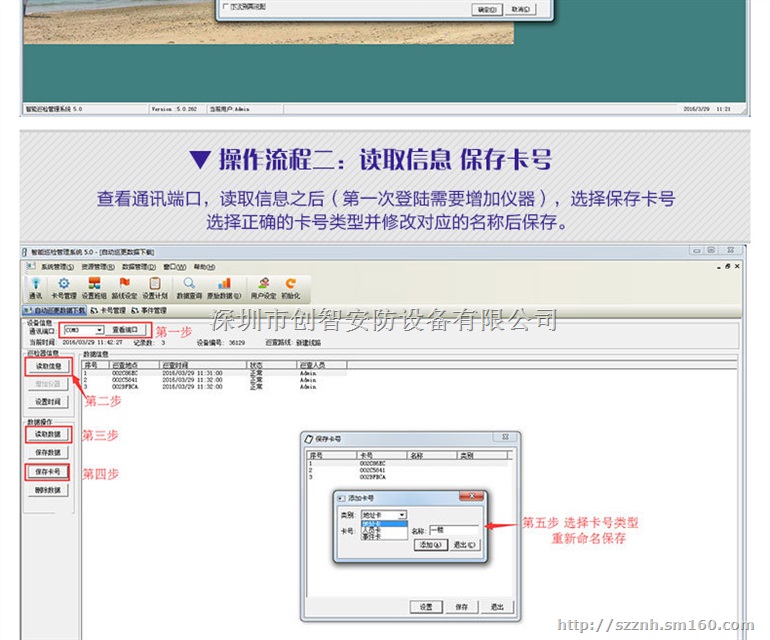Click the 状态 column header
This screenshot has width=770, height=640.
tap(272, 365)
